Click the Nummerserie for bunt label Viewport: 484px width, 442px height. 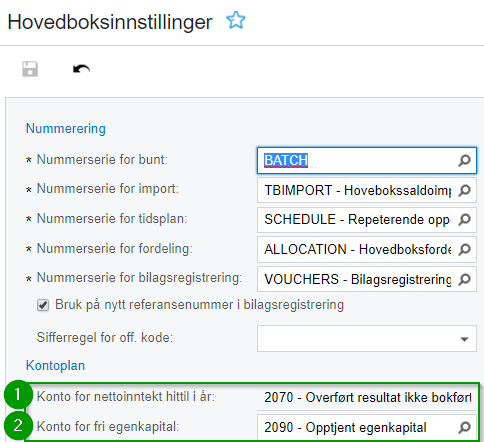click(102, 159)
